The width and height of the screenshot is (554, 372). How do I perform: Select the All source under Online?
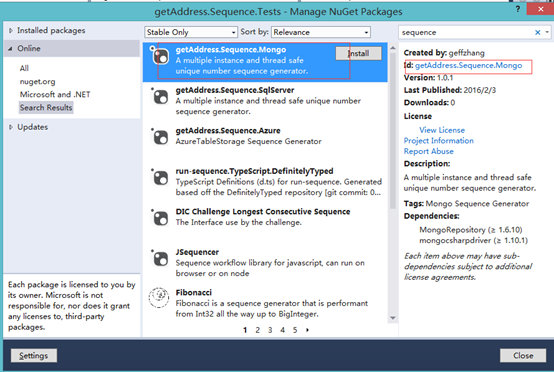tap(24, 68)
